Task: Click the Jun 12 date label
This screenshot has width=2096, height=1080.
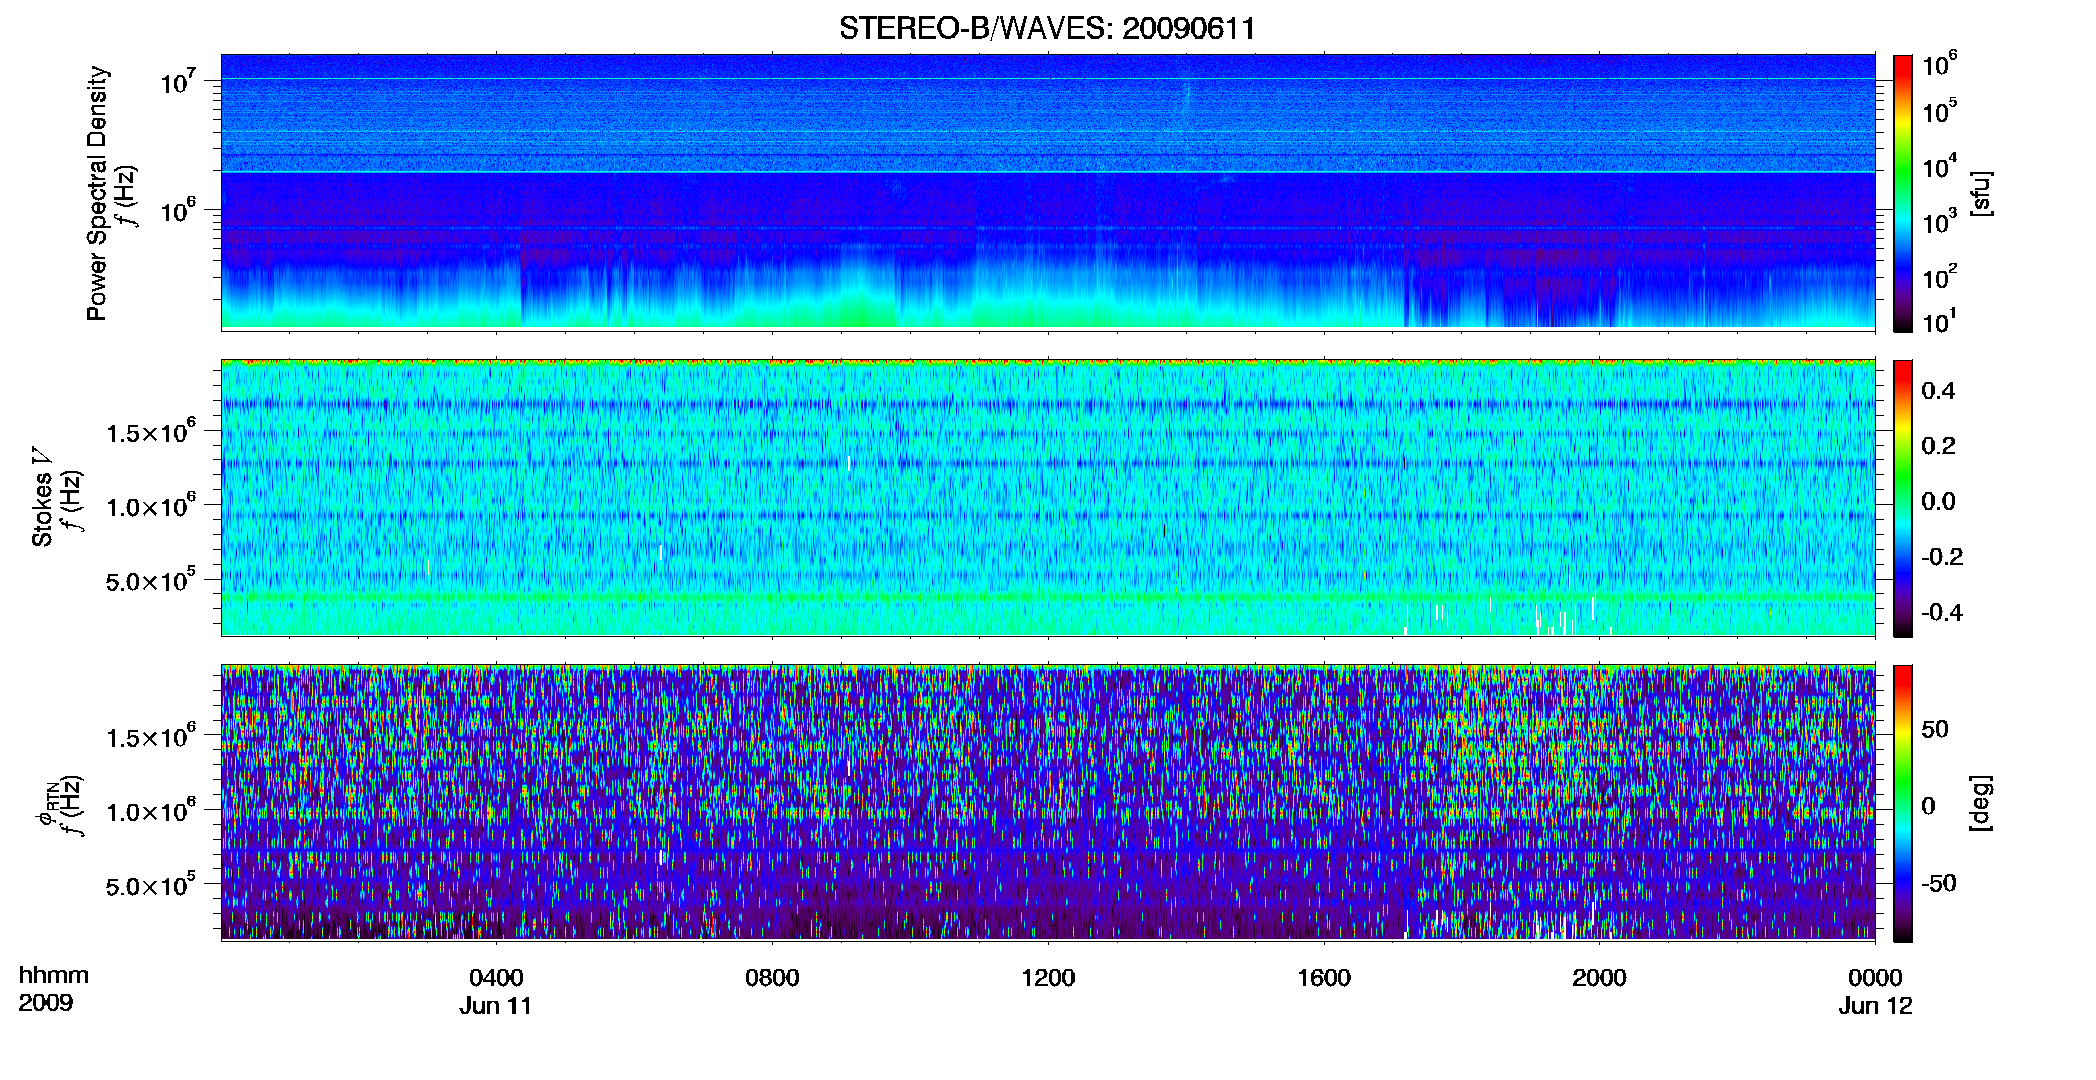Action: coord(1875,1006)
